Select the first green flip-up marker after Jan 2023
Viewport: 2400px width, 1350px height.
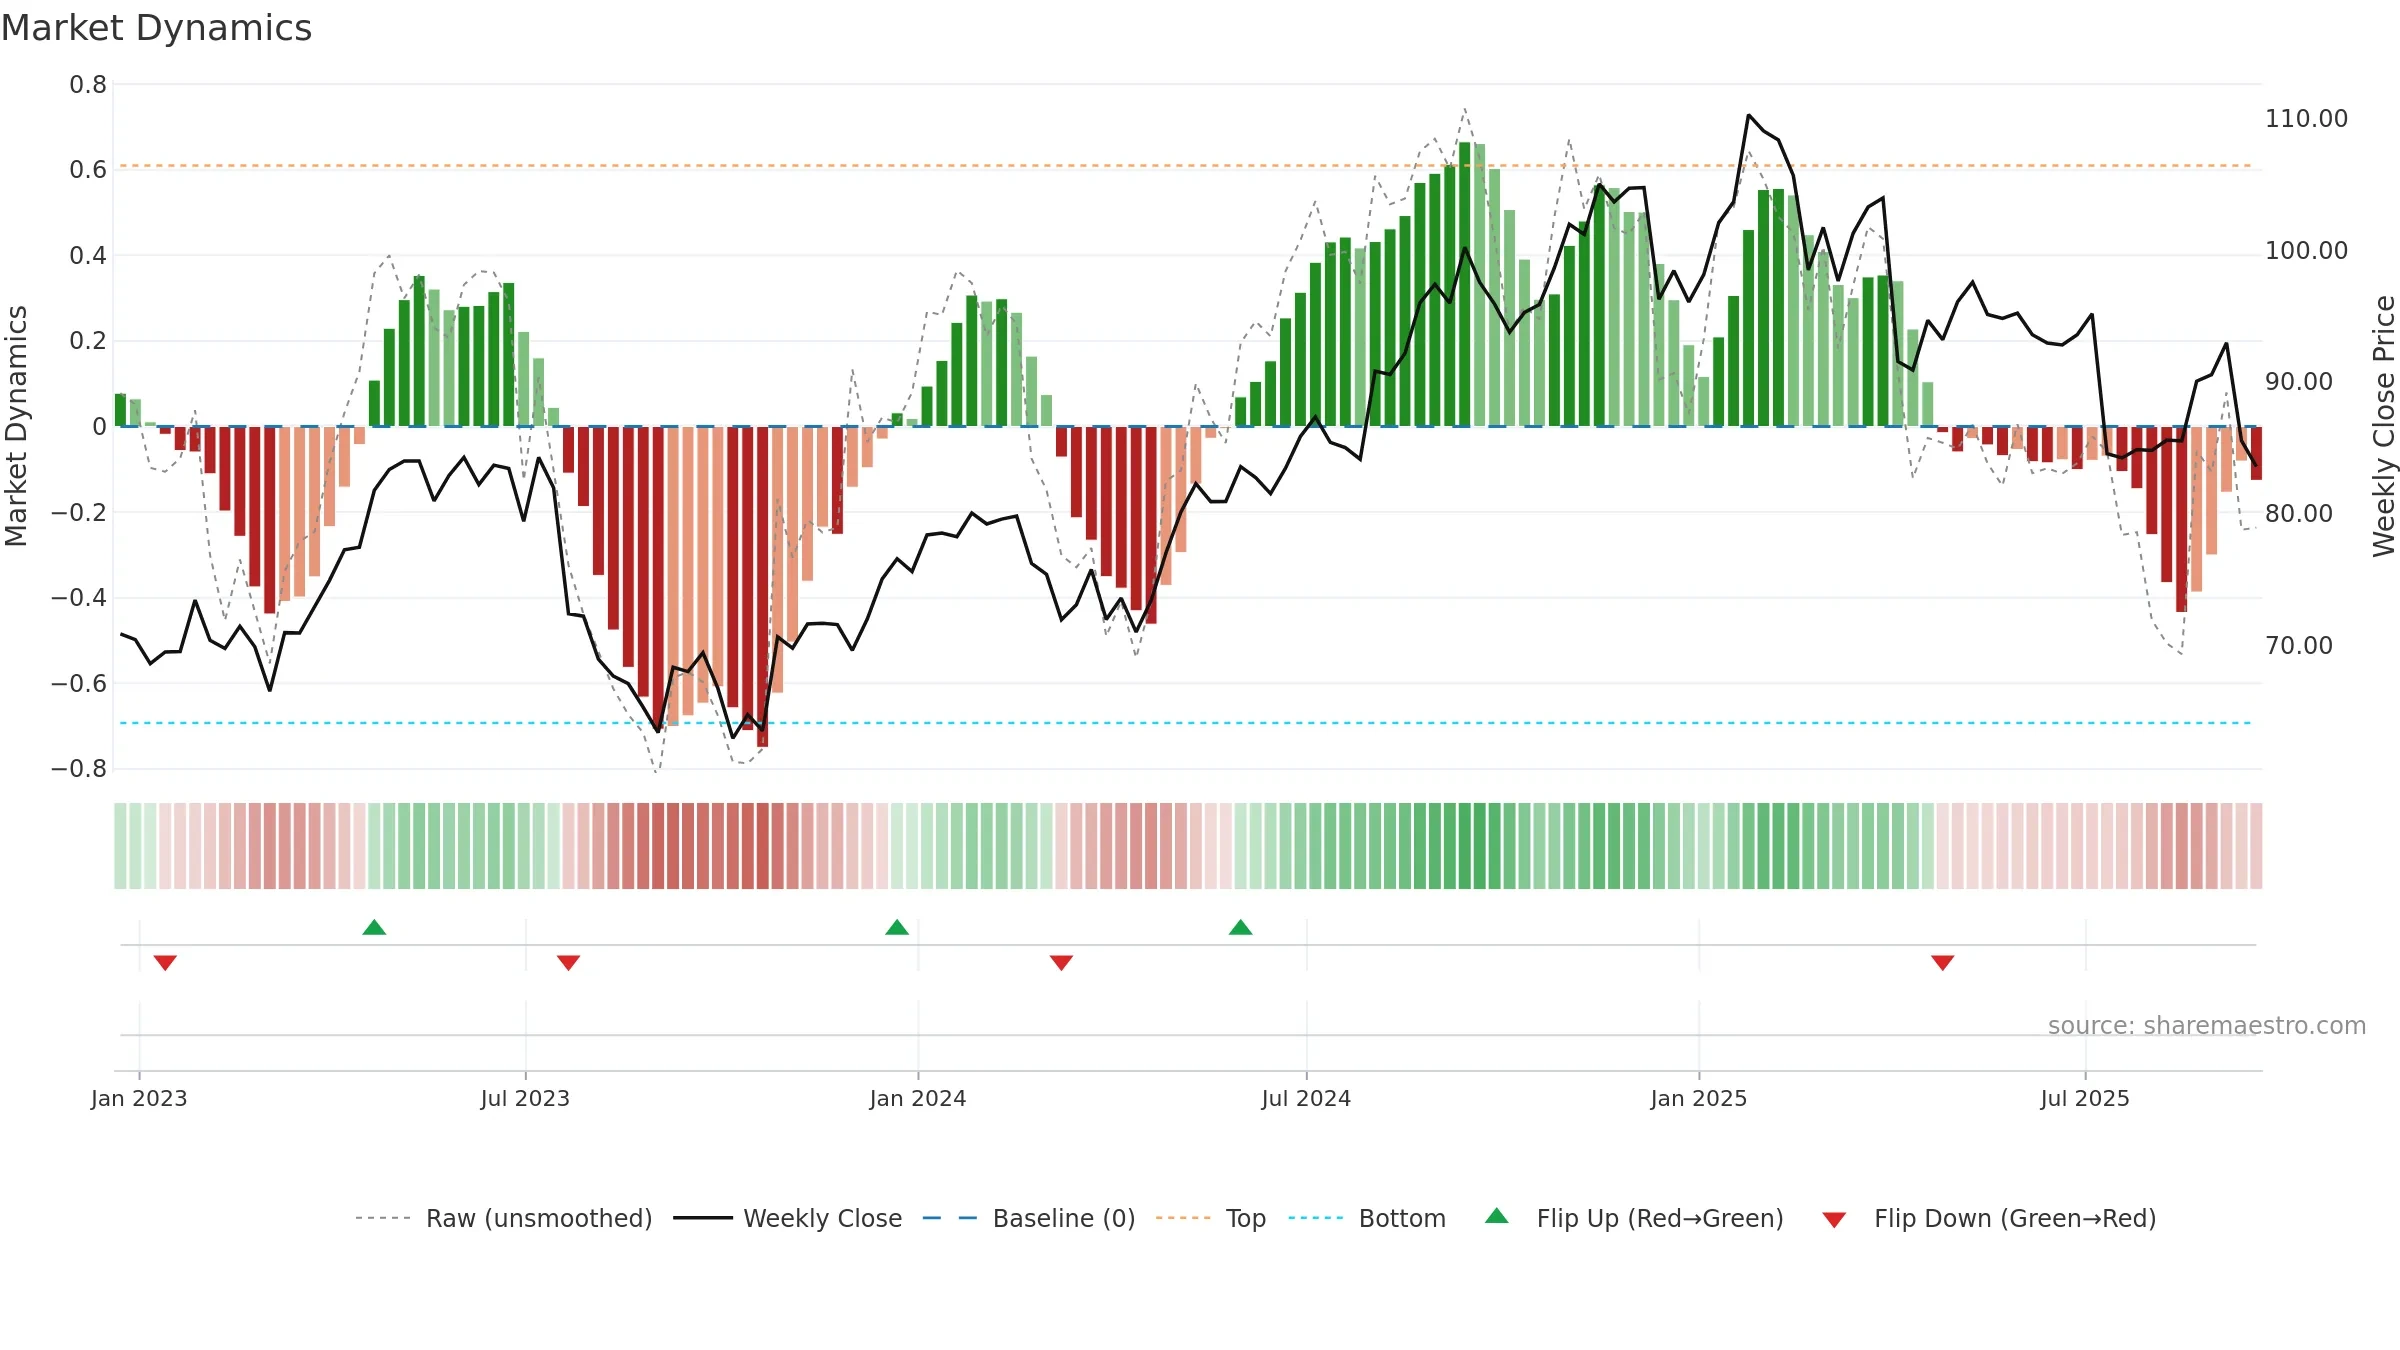[374, 927]
